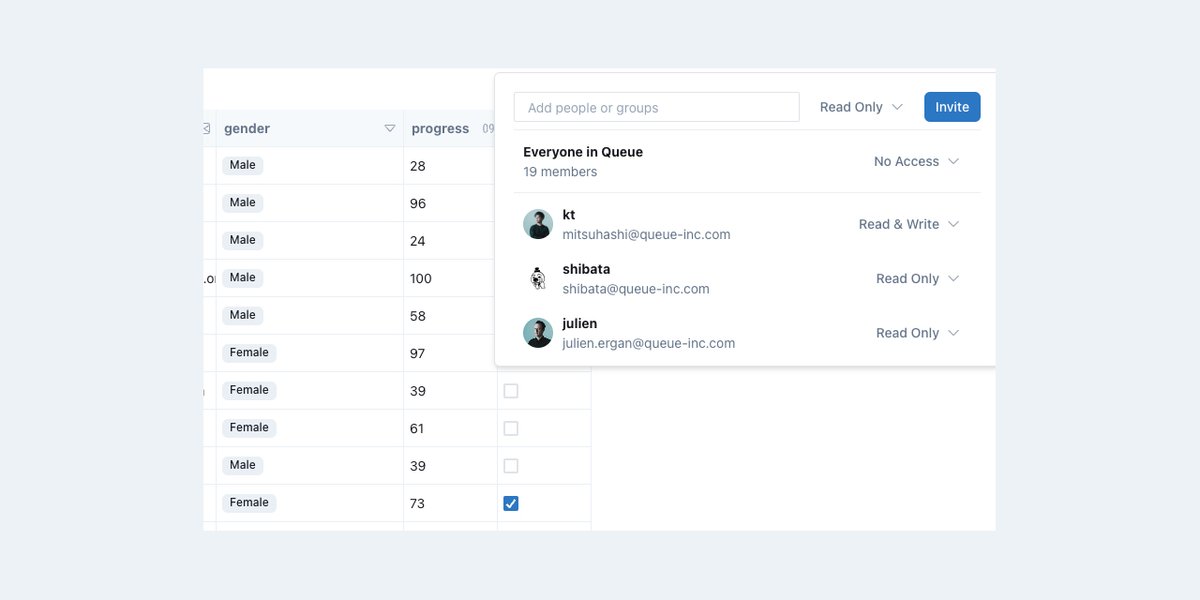Open the Read Only dropdown beside Invite

tap(861, 107)
